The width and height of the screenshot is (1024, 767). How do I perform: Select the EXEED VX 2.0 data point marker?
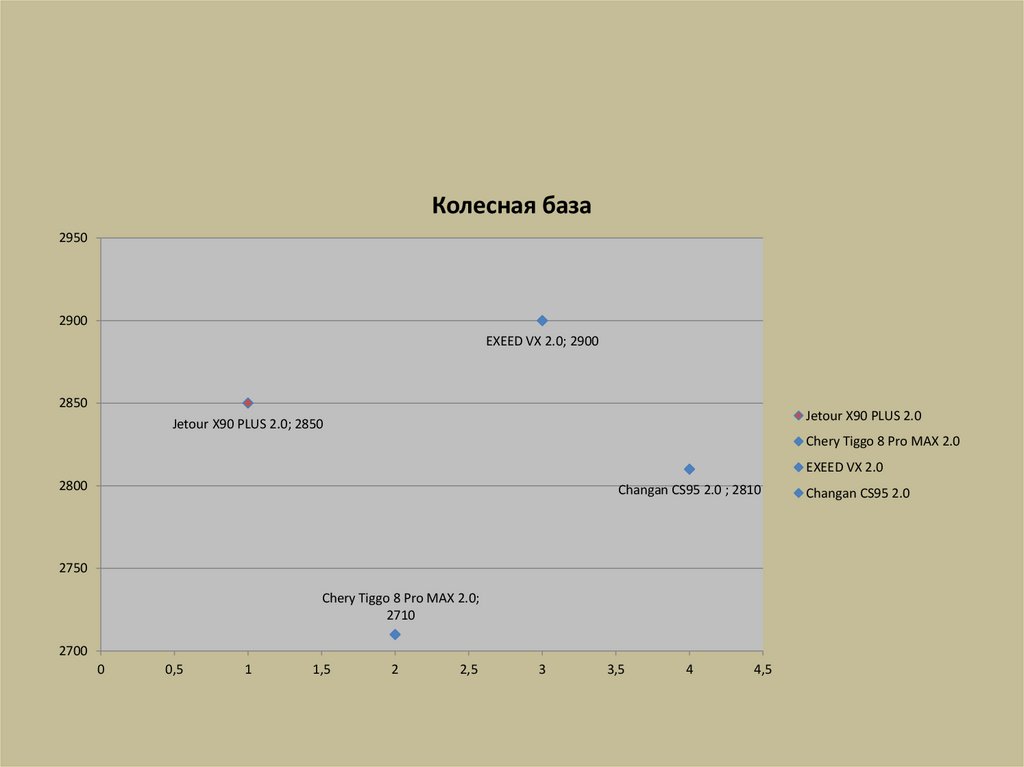(542, 321)
